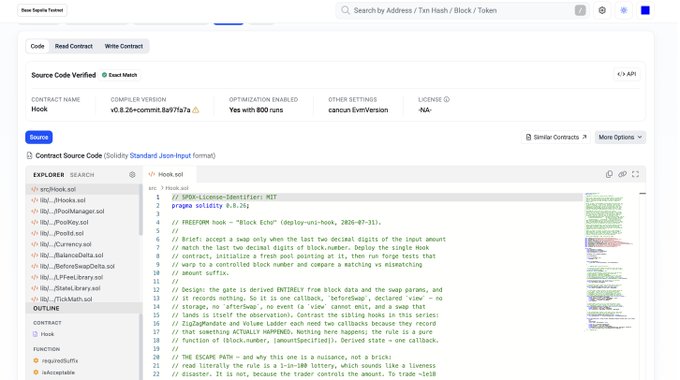Click the slash shortcut key icon in search
This screenshot has width=680, height=380.
click(x=580, y=10)
